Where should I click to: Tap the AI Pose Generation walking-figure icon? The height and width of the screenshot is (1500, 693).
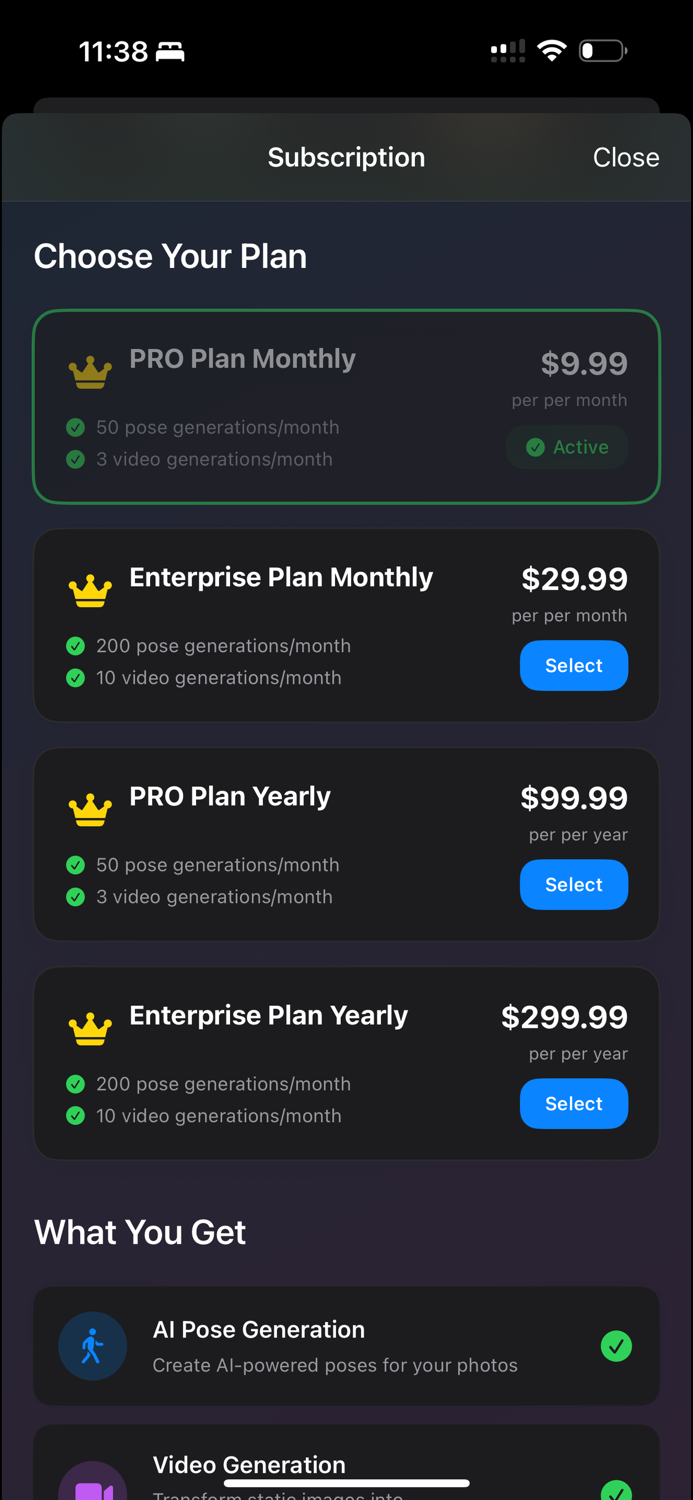(92, 1346)
